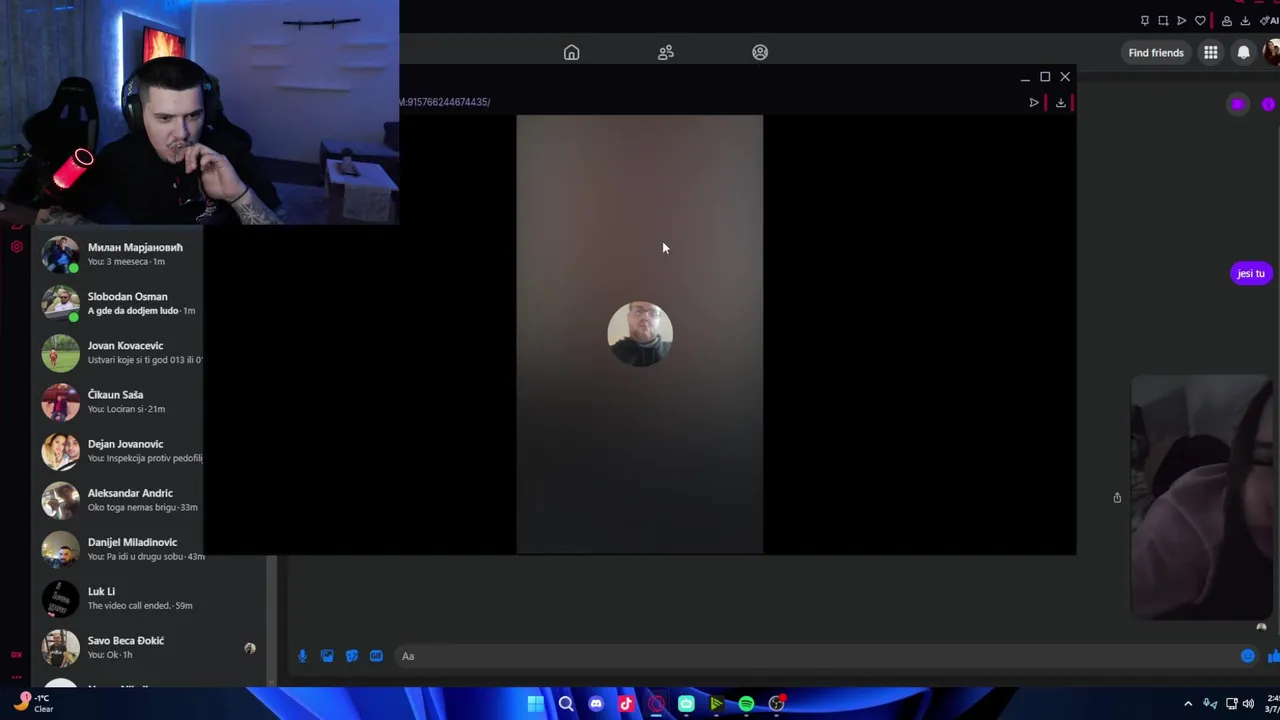Open Savo Beca Đokić chat
Viewport: 1280px width, 720px height.
(x=150, y=647)
